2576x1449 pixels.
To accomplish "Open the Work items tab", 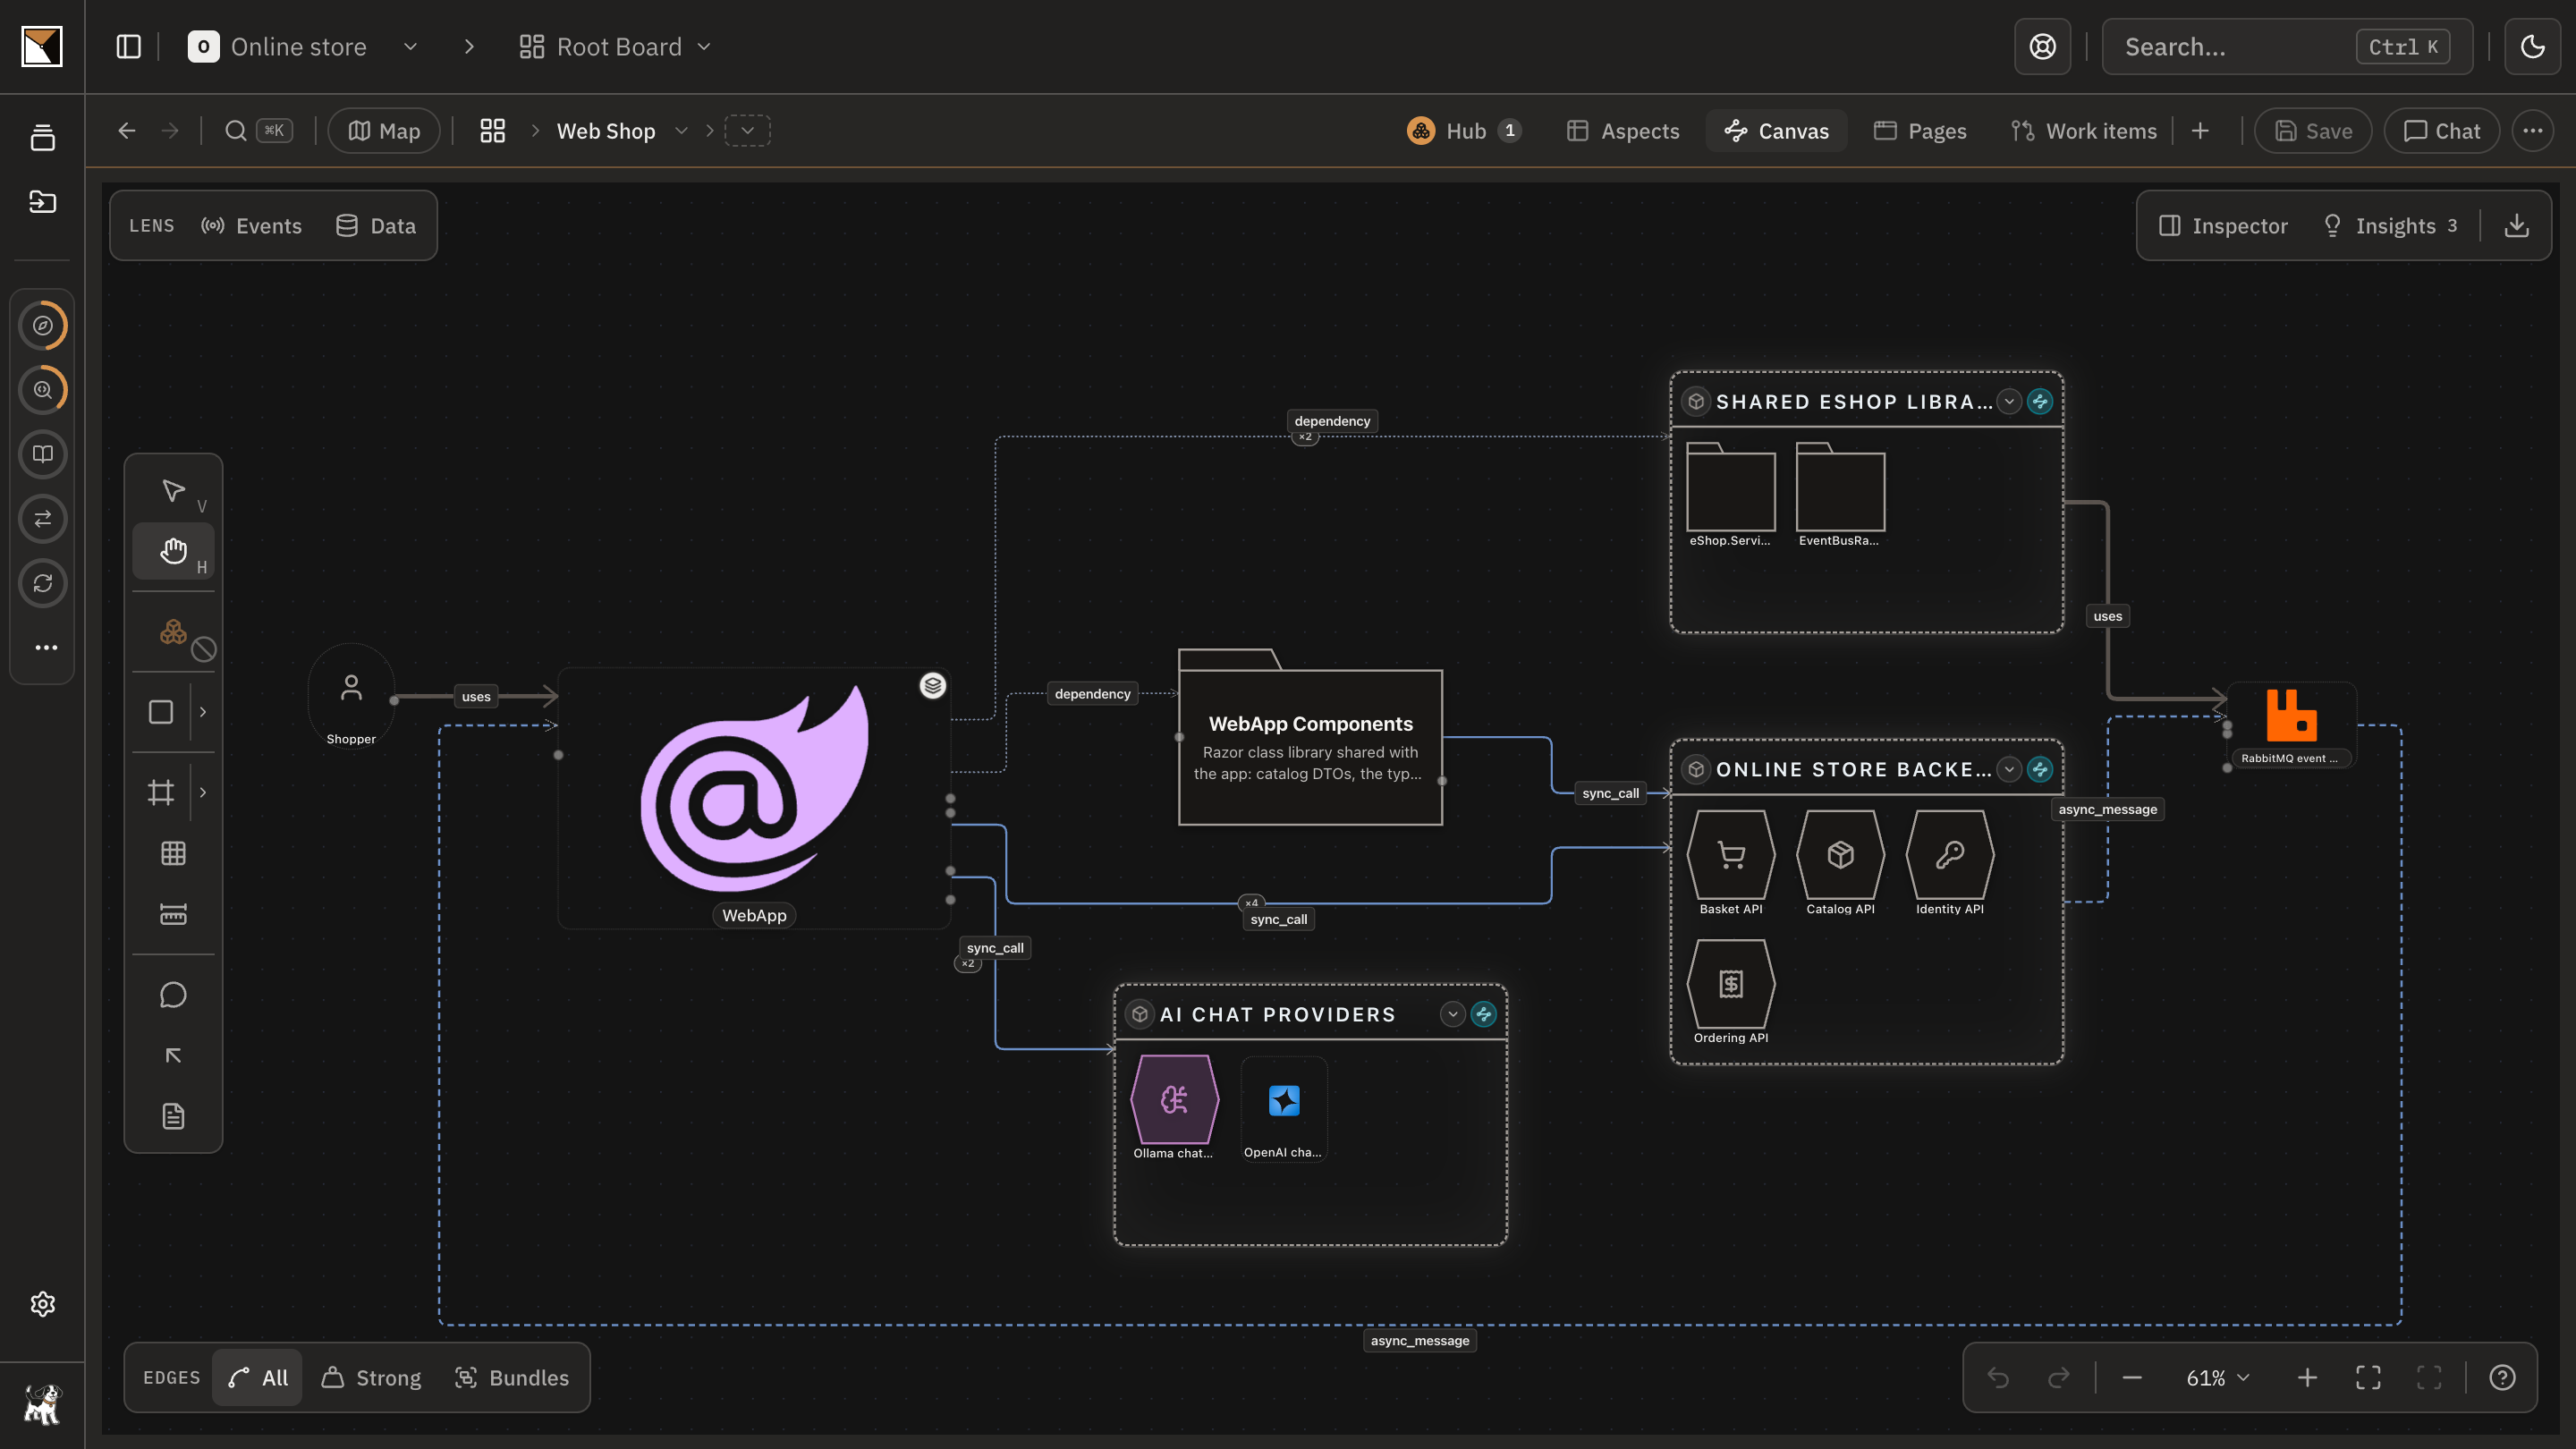I will [2084, 131].
